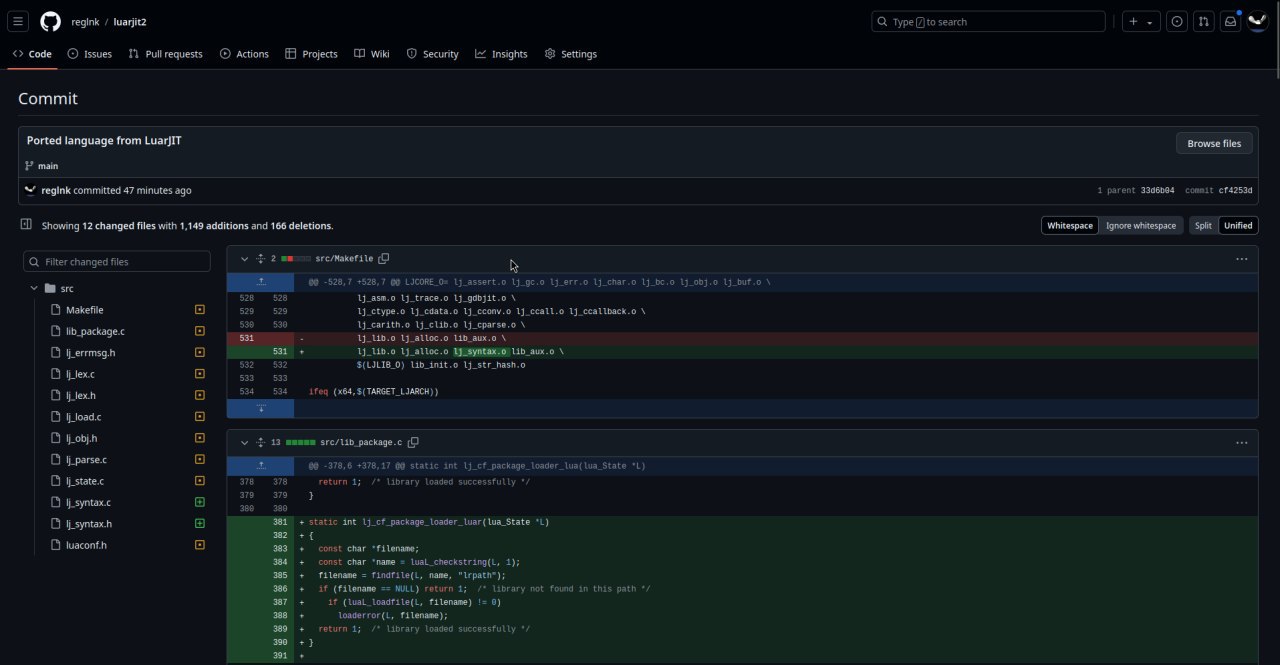Enable Ignore whitespace option
The height and width of the screenshot is (665, 1280).
(x=1141, y=226)
